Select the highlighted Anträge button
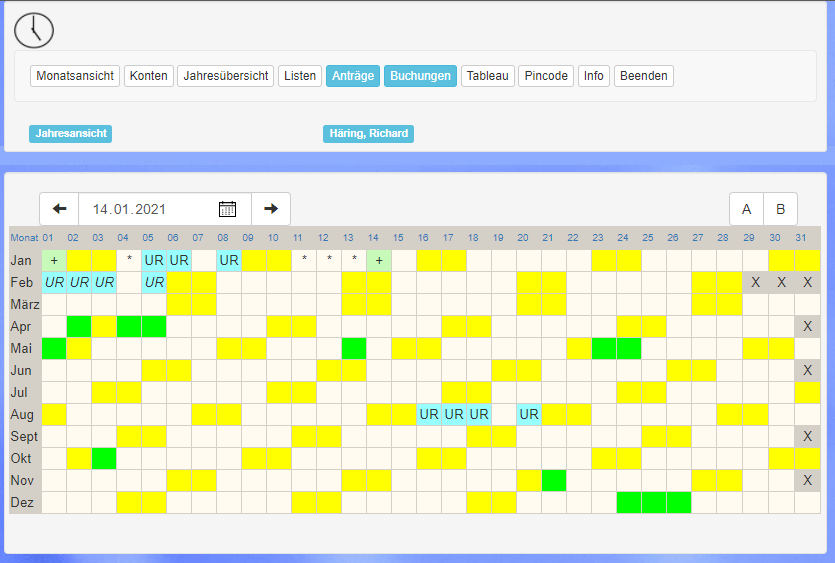 (352, 76)
